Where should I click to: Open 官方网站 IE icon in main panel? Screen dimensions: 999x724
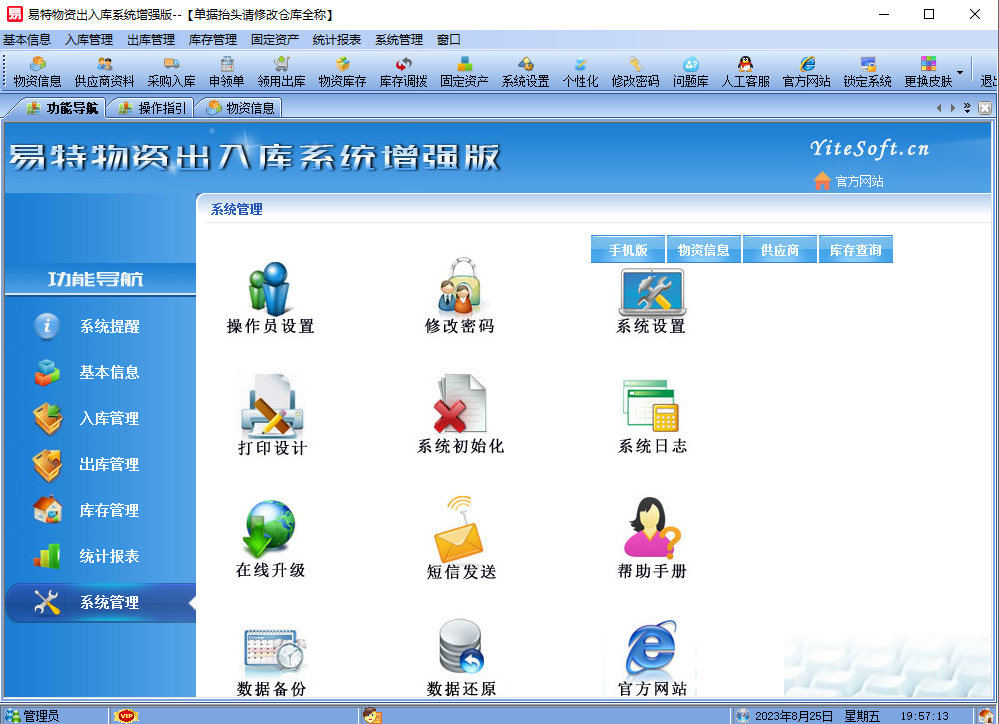(x=652, y=658)
